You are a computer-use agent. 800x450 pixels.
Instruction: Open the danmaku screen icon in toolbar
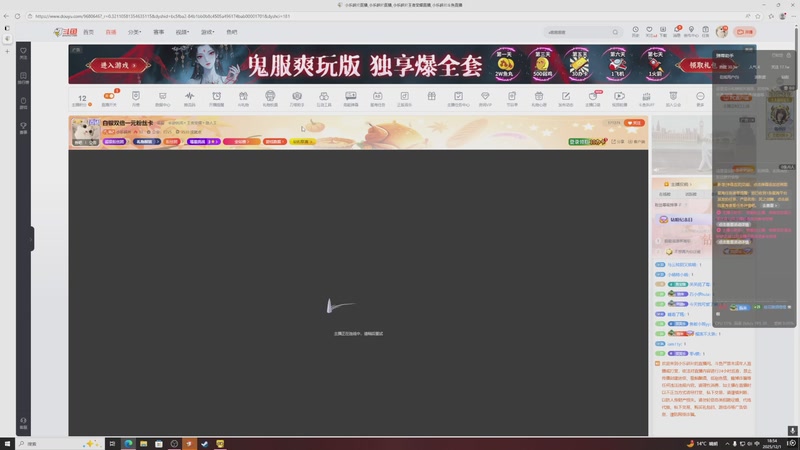pos(351,96)
